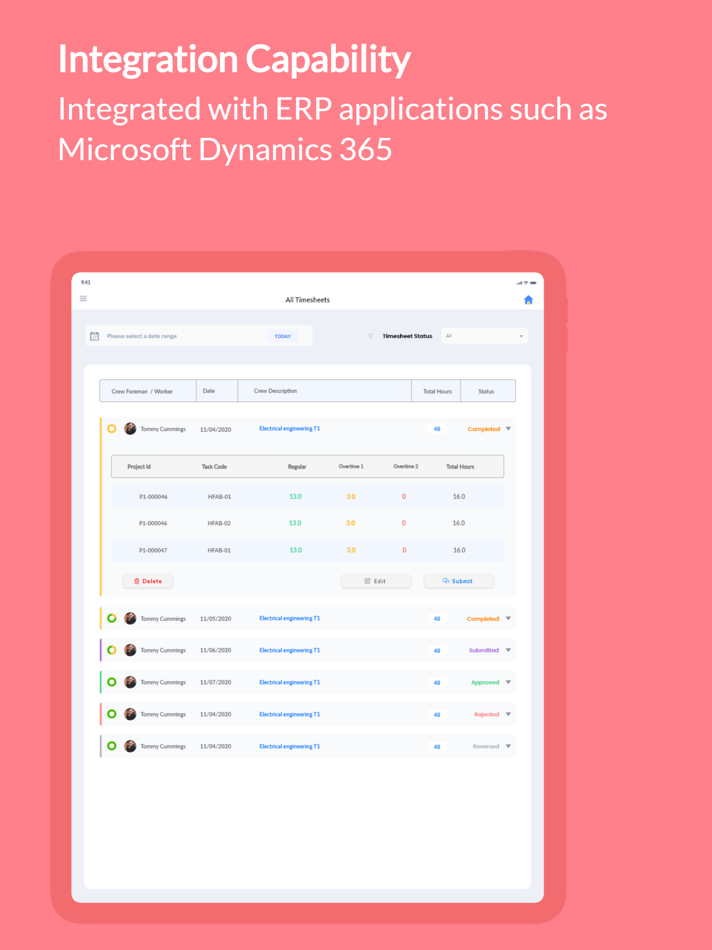Click the 'Please select a date range' field
The width and height of the screenshot is (712, 950).
coord(199,336)
